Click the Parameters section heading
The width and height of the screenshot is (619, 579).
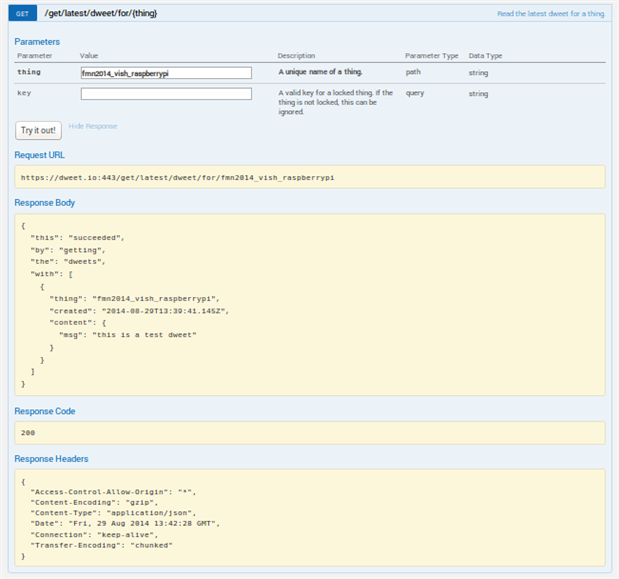click(x=37, y=42)
